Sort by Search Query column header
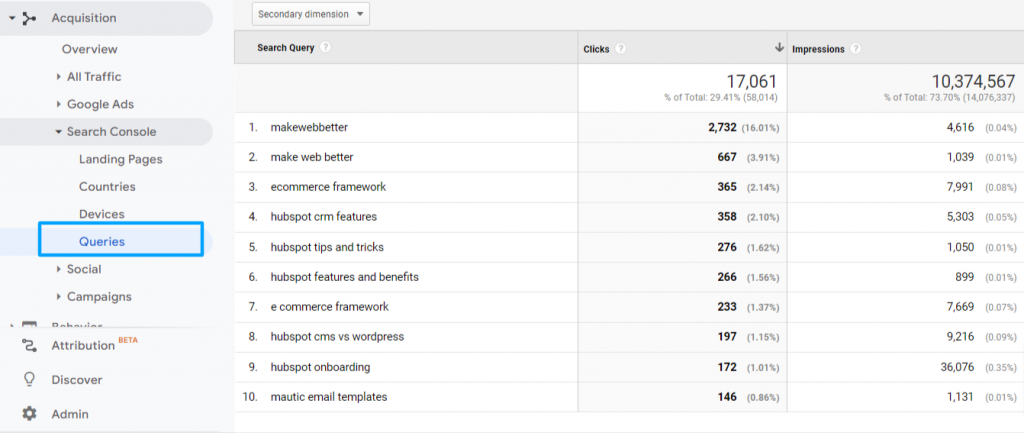This screenshot has height=433, width=1024. click(x=285, y=48)
